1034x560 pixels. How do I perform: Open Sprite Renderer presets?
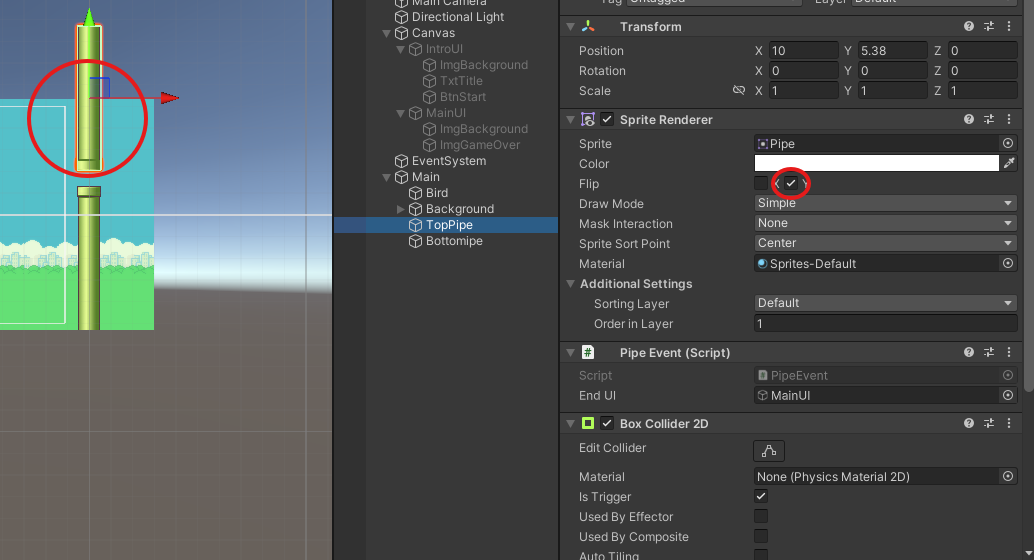coord(988,119)
